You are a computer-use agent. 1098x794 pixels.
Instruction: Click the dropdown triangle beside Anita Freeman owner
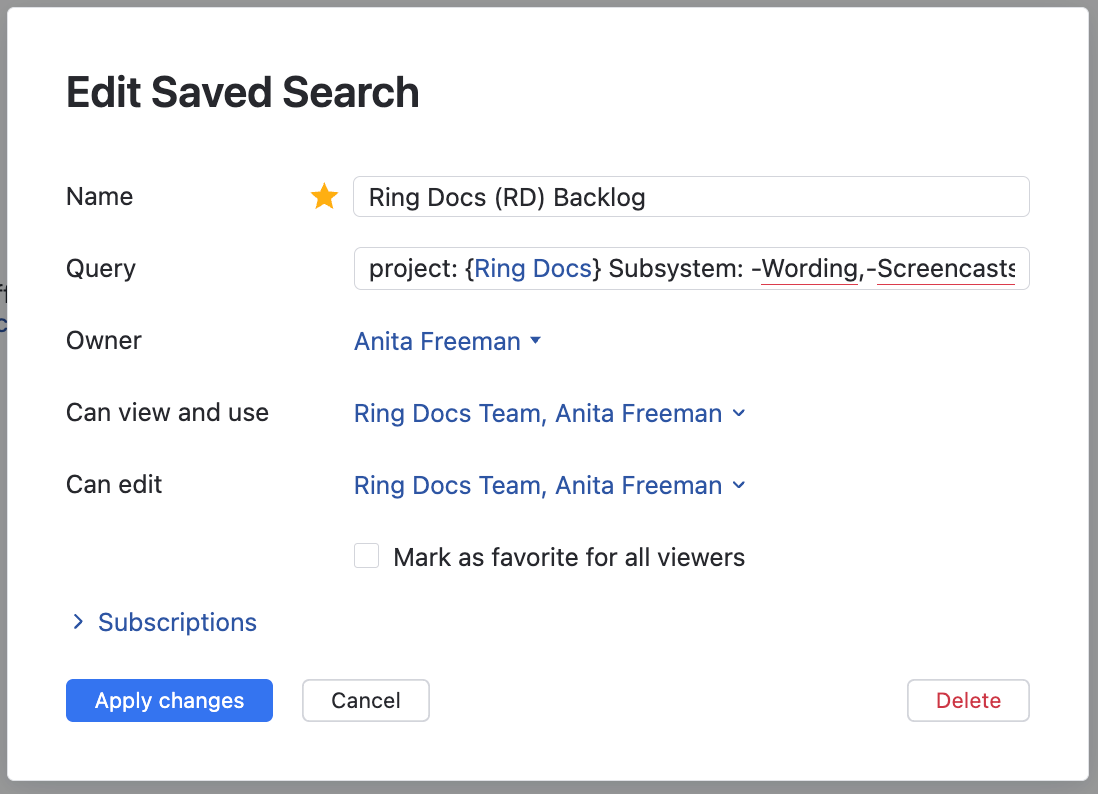(536, 341)
